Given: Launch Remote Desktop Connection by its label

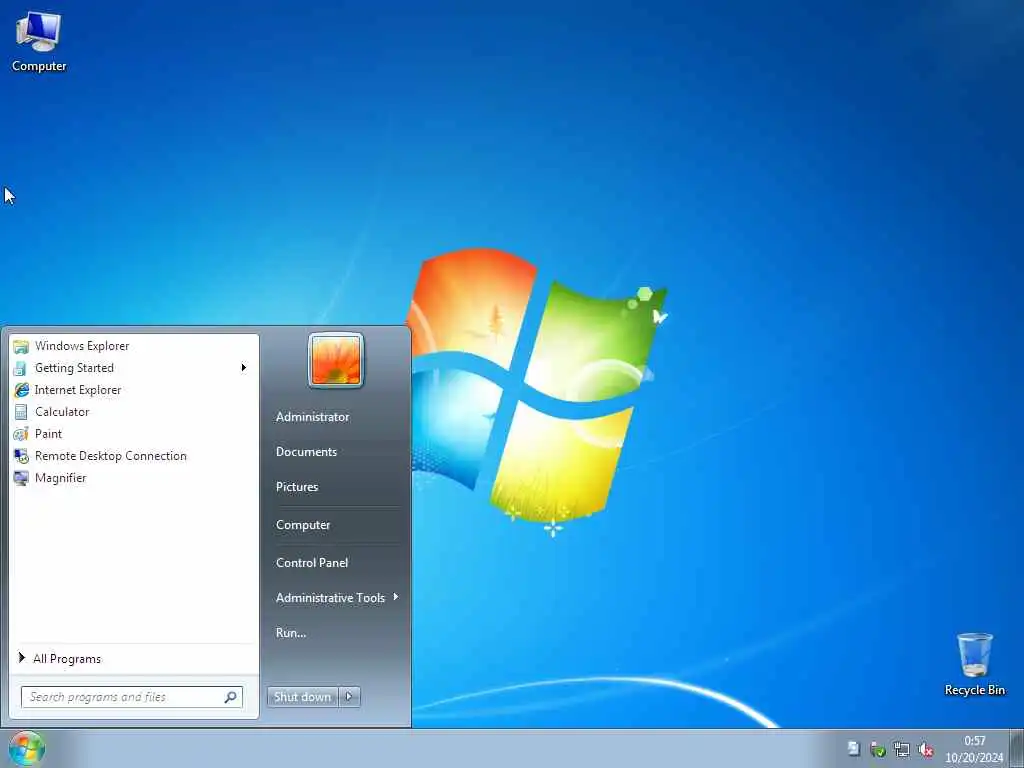Looking at the screenshot, I should pos(111,456).
